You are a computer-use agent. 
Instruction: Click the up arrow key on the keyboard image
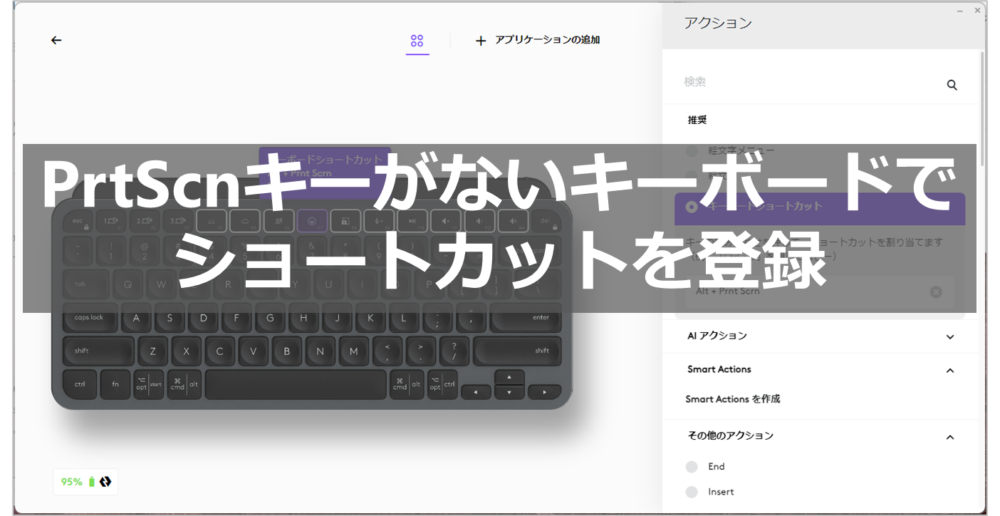(509, 377)
